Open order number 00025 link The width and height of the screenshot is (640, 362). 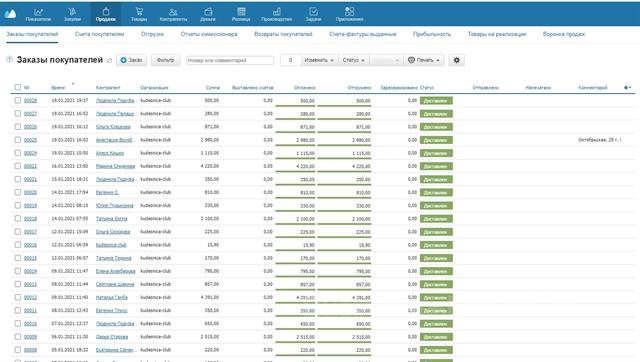click(30, 140)
